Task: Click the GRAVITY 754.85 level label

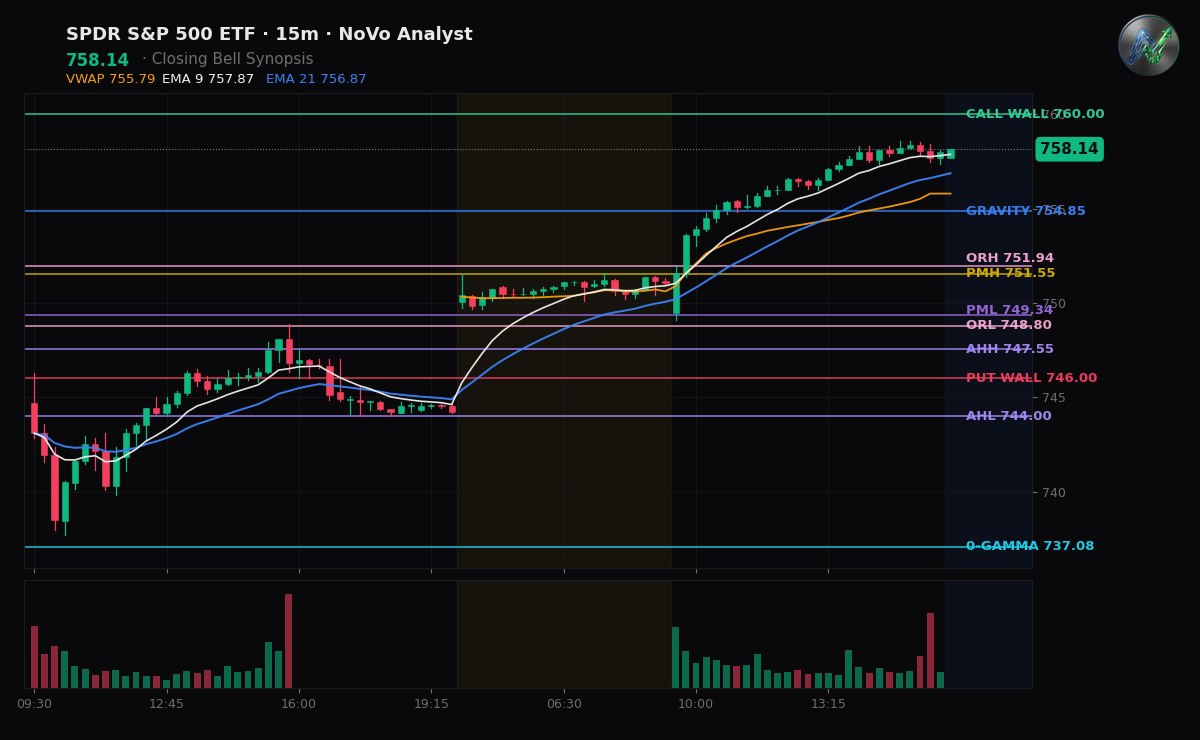Action: [1025, 211]
